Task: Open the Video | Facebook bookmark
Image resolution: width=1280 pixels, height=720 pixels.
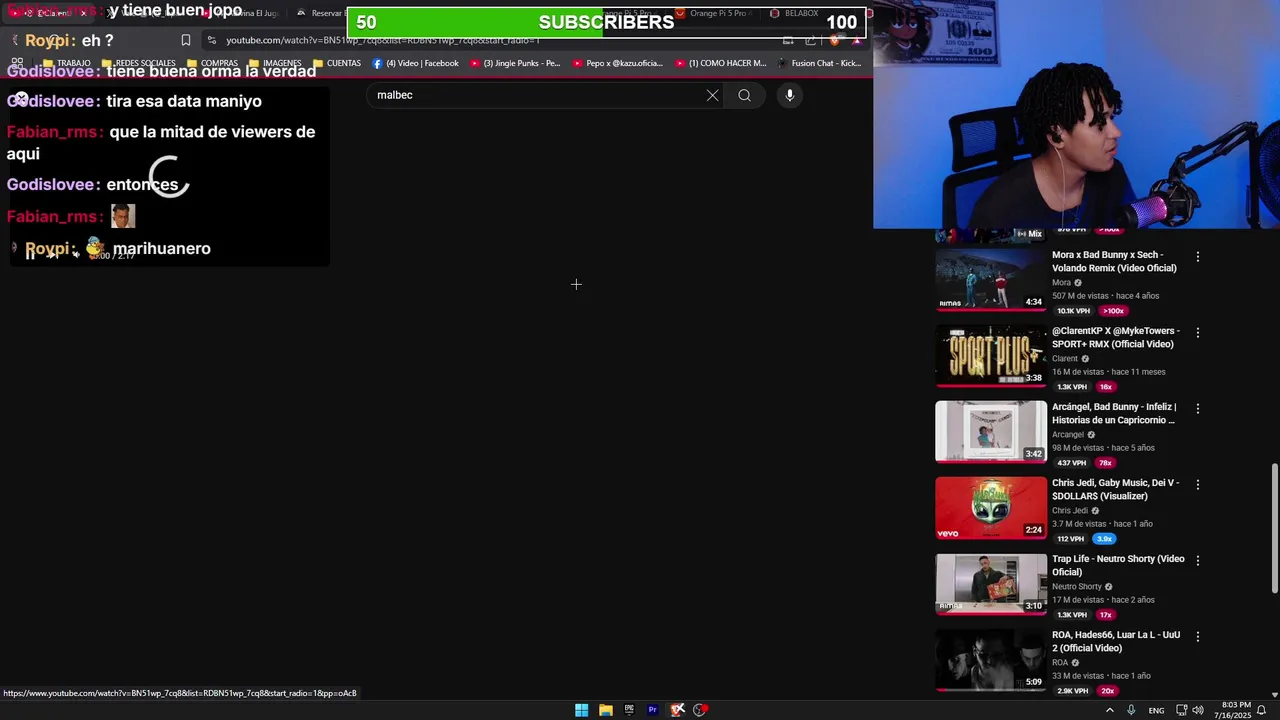Action: [415, 63]
